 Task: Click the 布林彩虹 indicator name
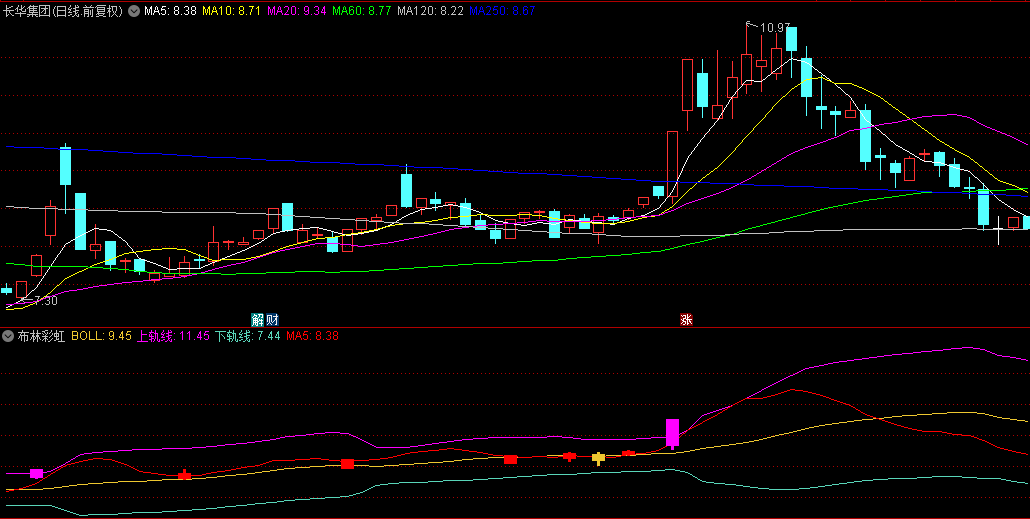click(41, 336)
